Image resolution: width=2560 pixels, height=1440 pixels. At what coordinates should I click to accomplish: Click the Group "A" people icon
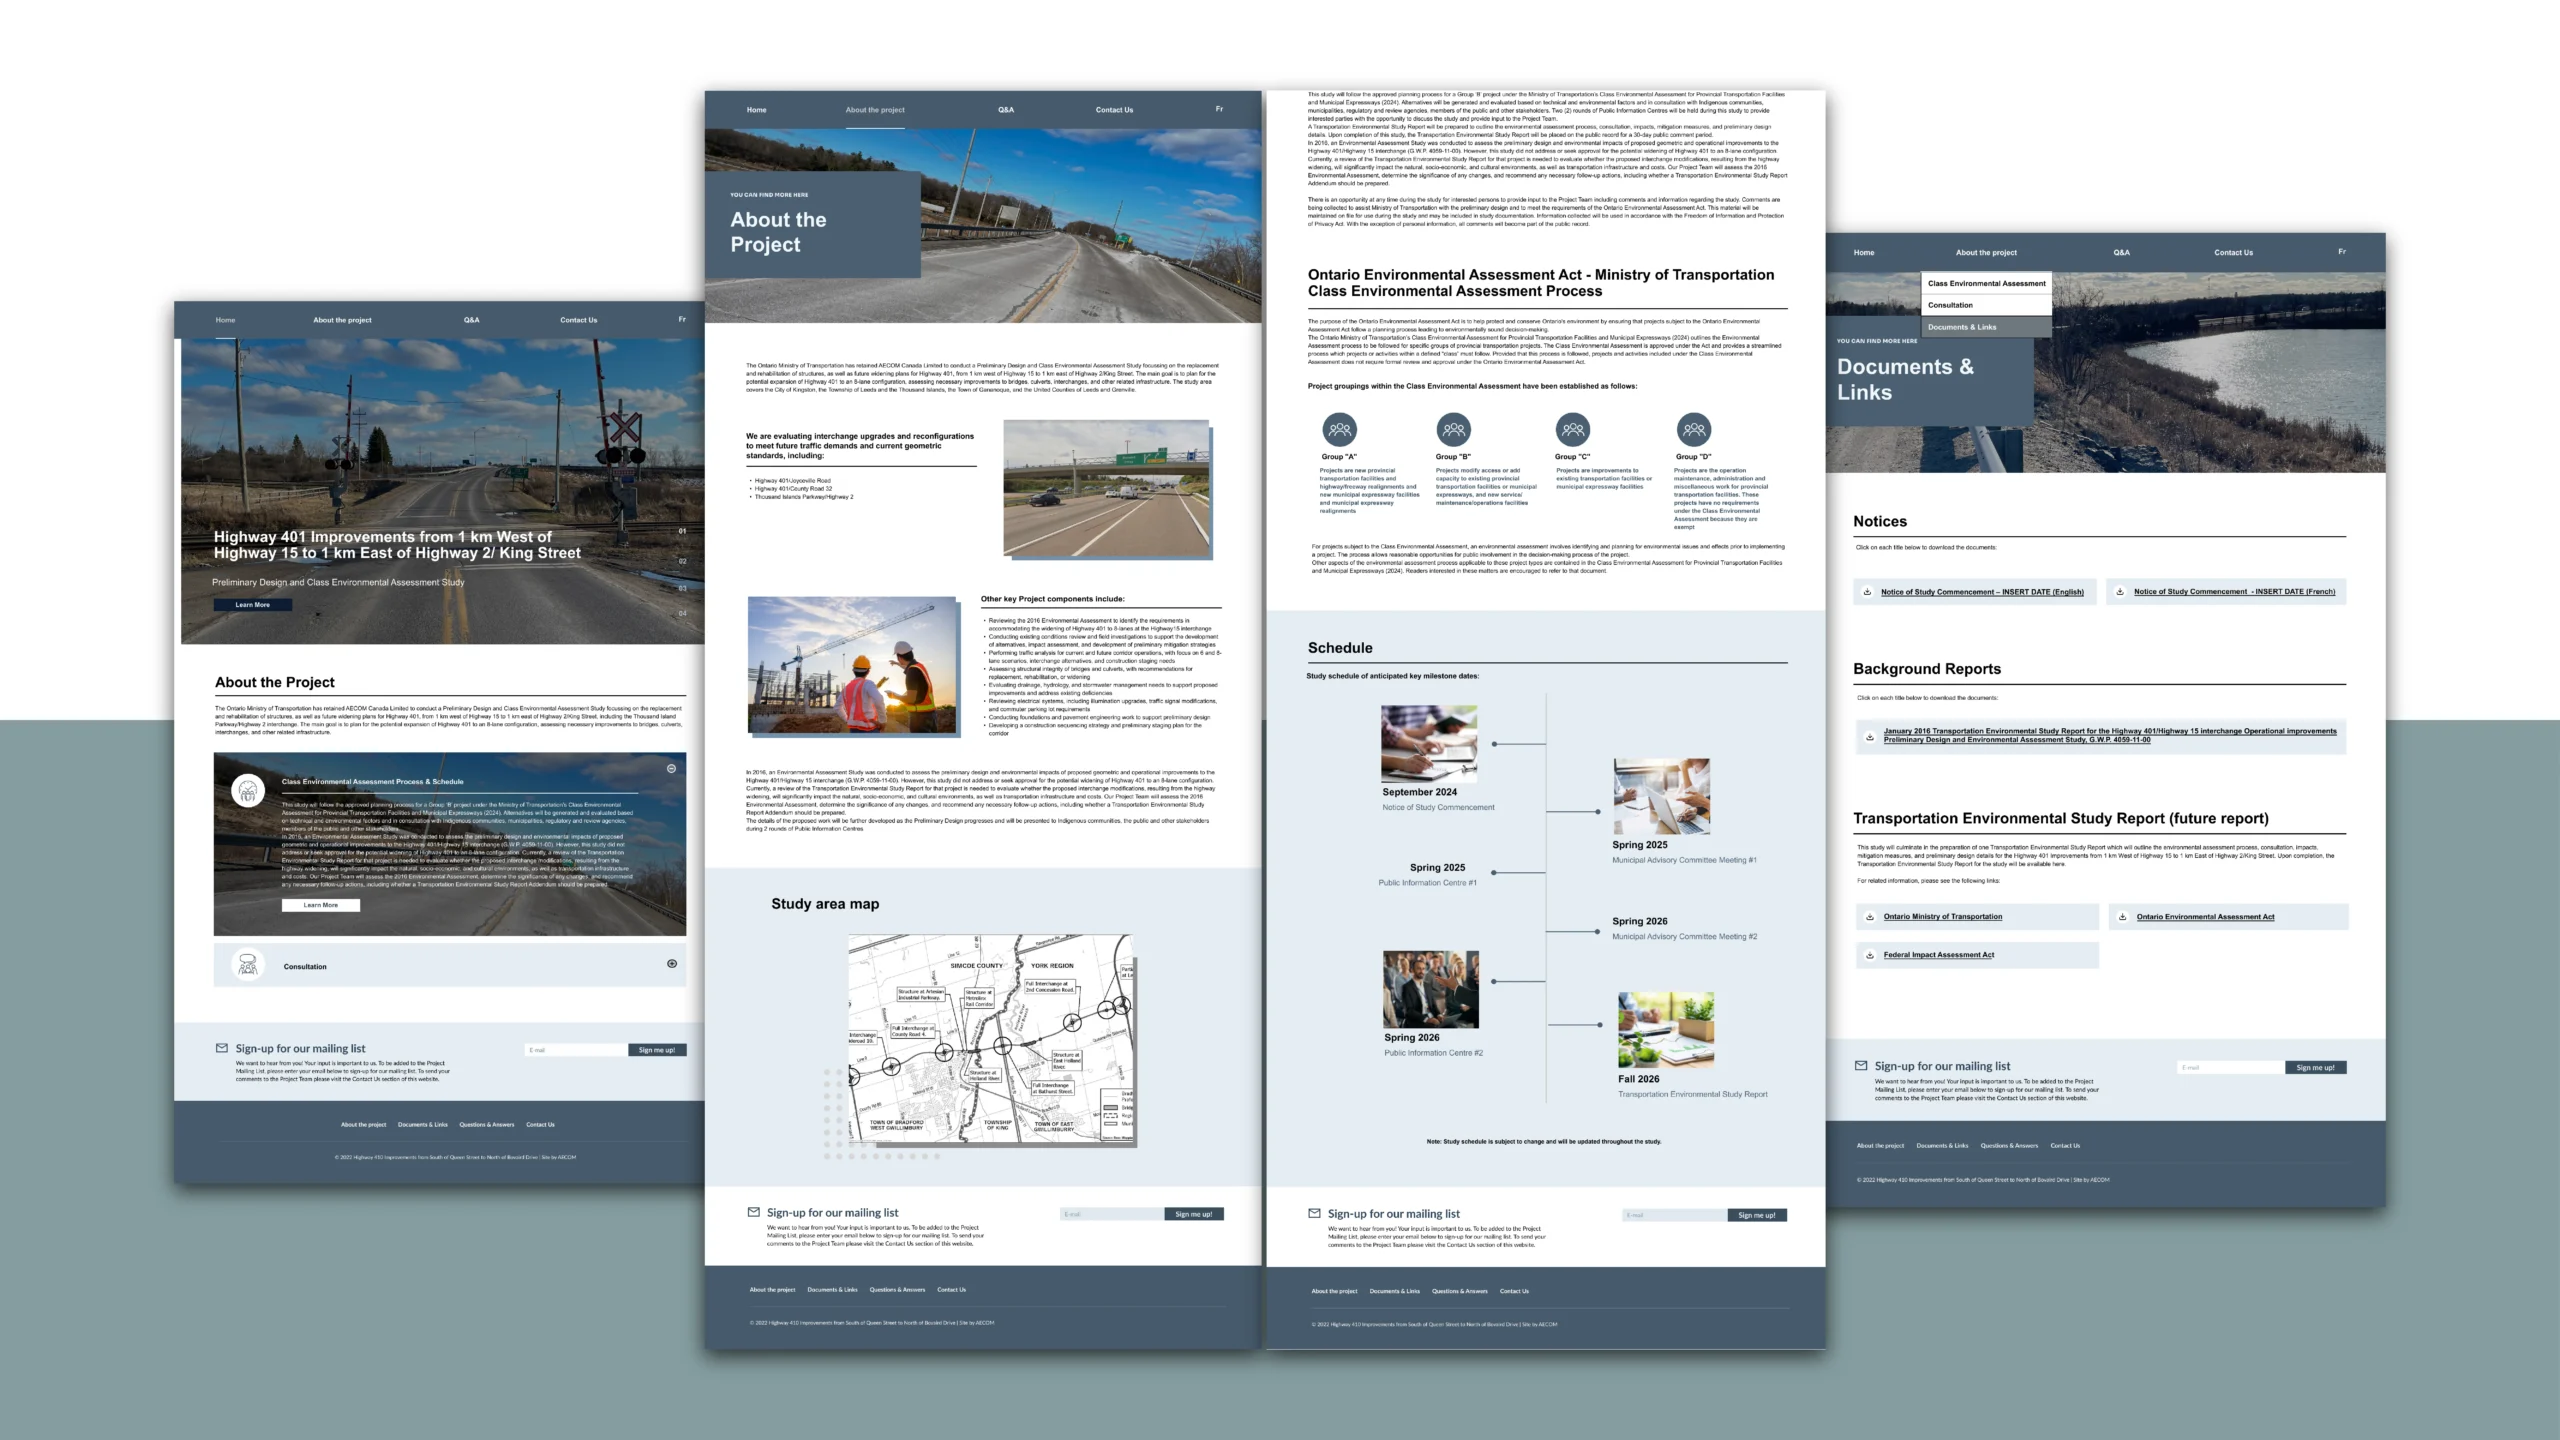click(x=1339, y=430)
